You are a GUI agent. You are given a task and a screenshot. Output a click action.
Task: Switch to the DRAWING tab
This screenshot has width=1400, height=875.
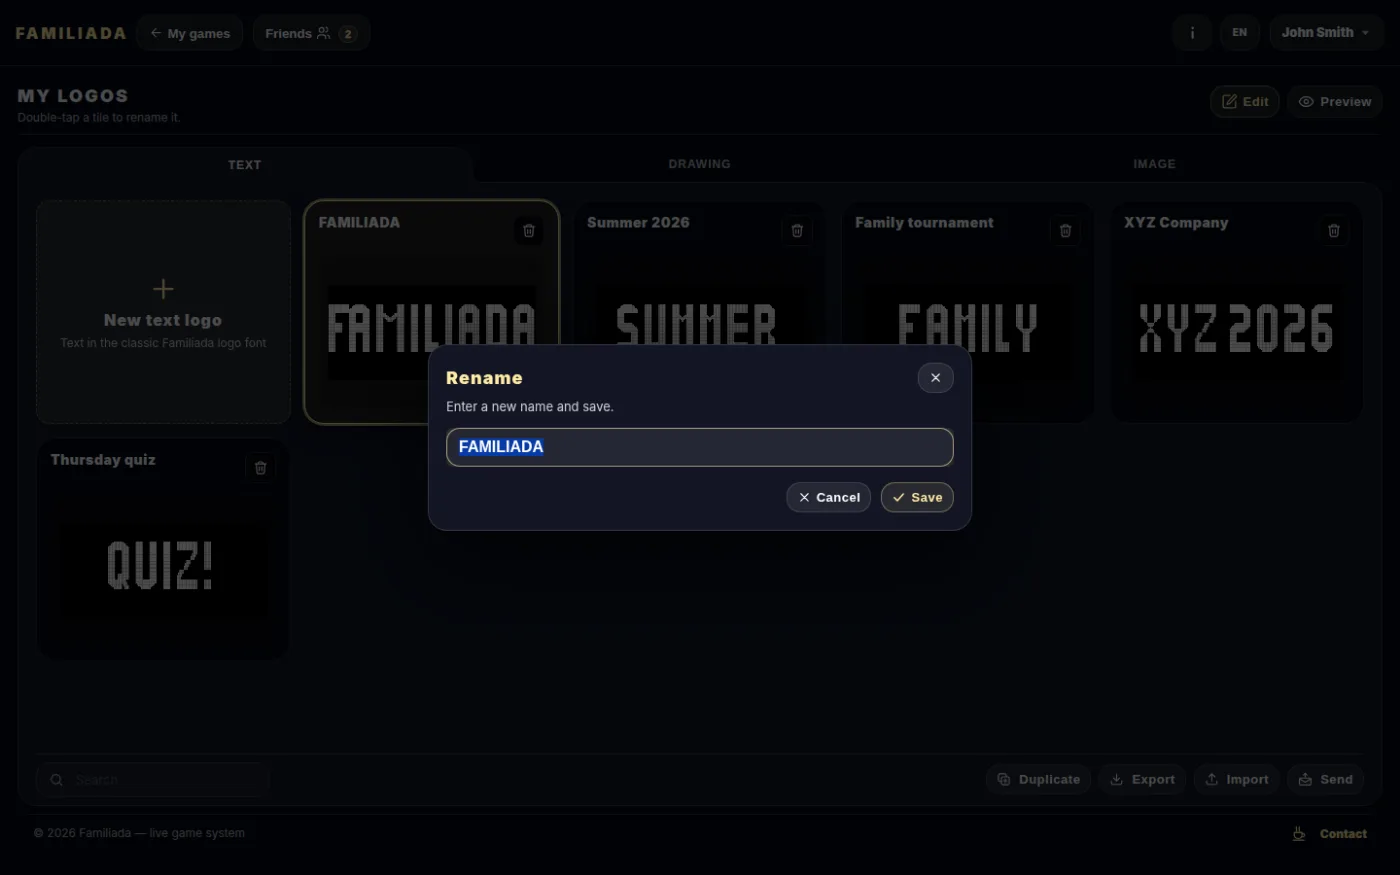[699, 164]
